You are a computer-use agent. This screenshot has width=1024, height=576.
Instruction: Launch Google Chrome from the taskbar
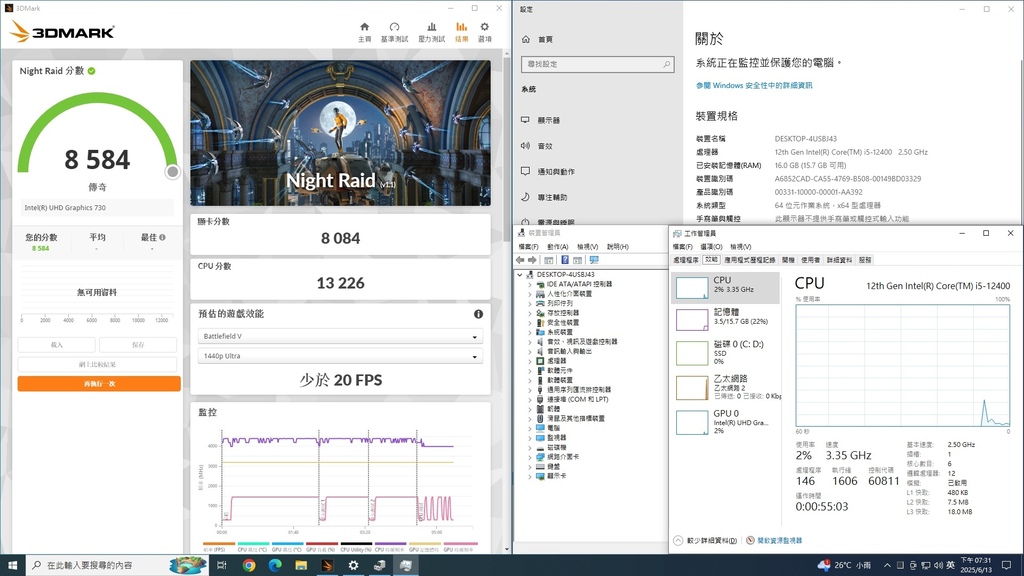249,565
